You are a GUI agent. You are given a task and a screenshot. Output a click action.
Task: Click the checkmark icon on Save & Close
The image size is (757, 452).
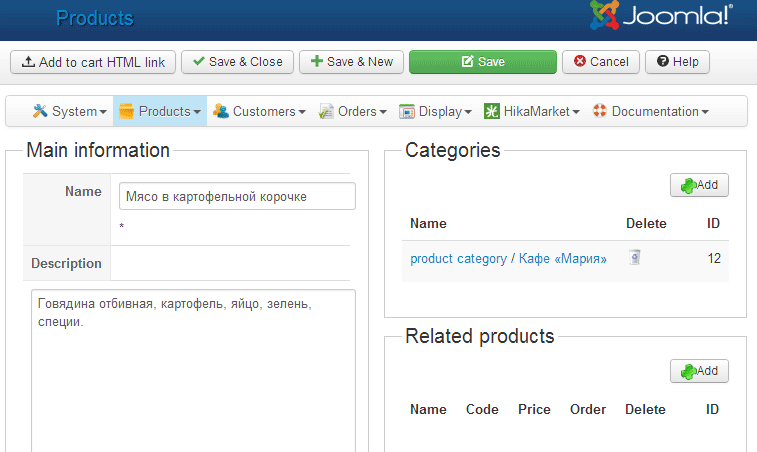tap(198, 61)
